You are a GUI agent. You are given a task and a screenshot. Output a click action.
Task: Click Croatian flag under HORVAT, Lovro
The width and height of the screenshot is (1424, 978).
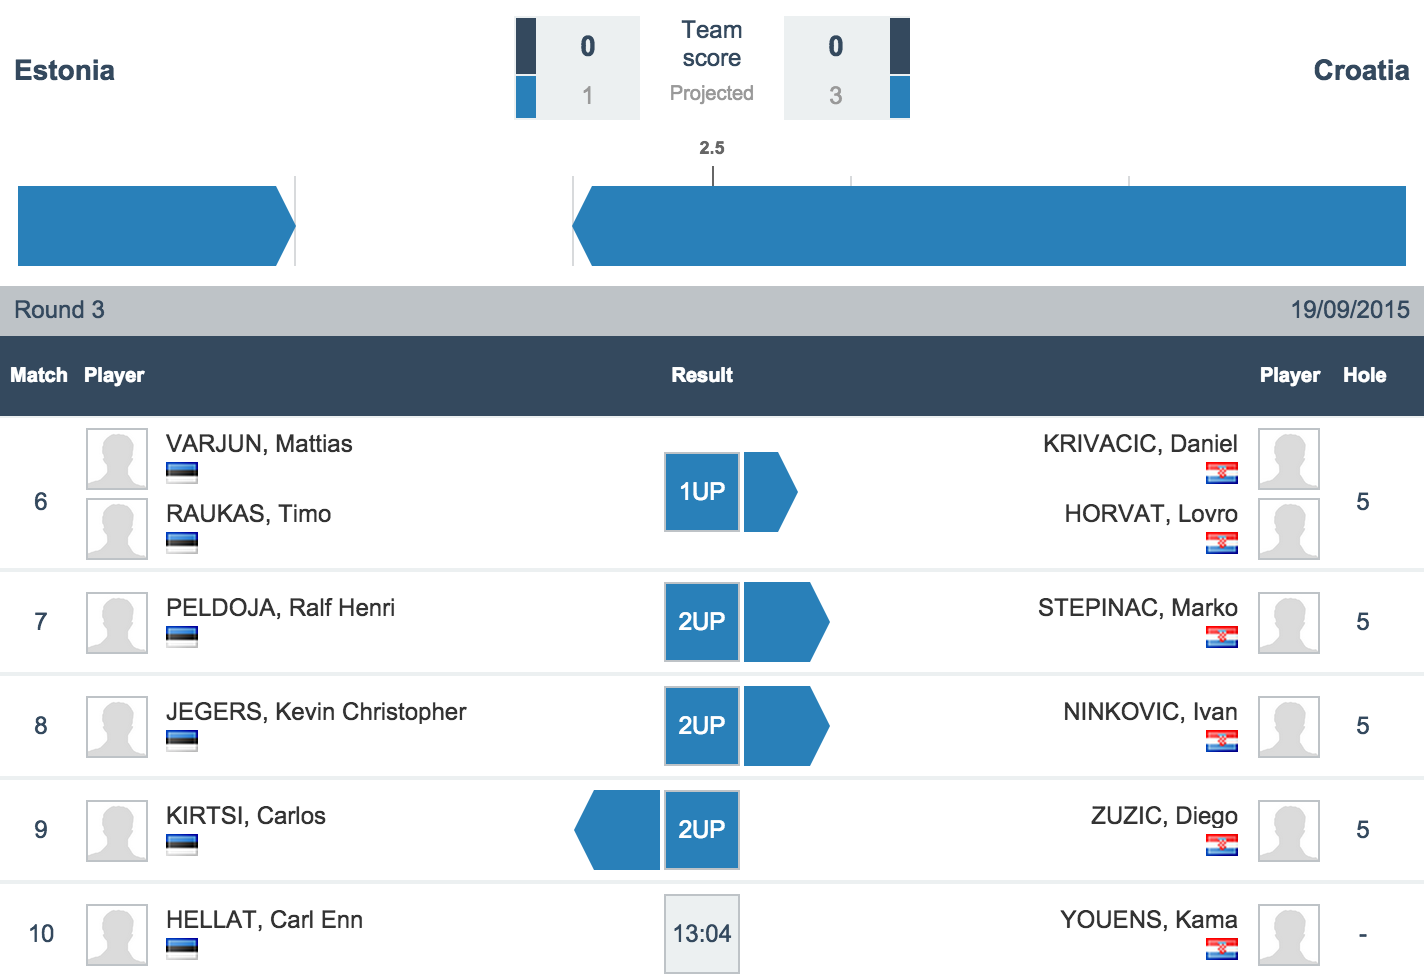(1222, 543)
